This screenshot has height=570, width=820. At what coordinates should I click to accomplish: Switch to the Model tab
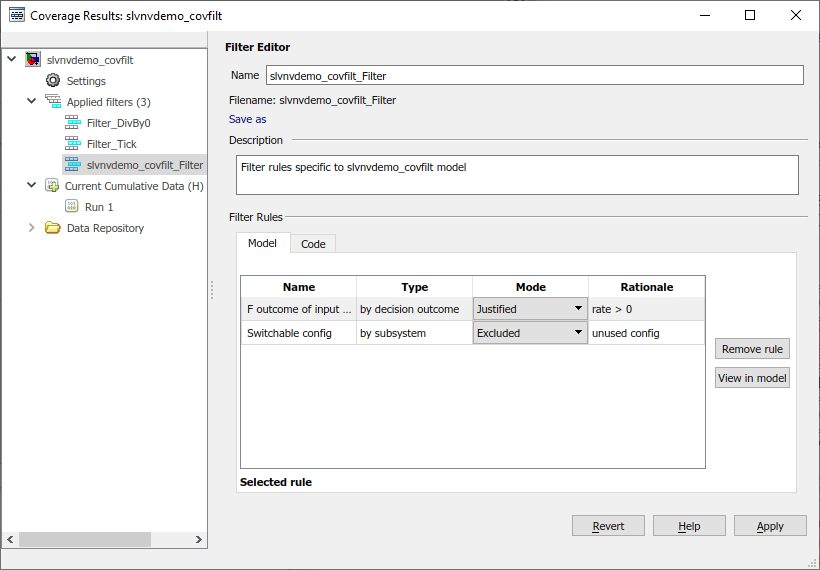263,243
